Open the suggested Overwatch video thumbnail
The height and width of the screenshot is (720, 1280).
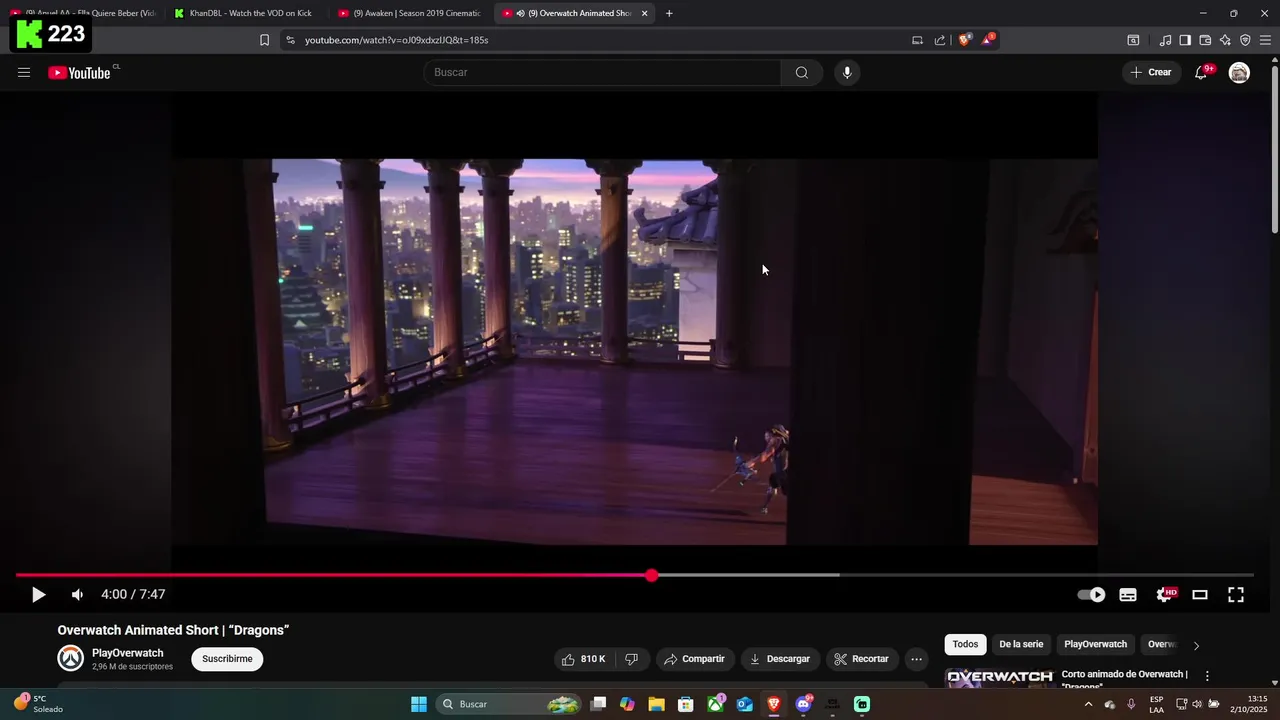999,678
